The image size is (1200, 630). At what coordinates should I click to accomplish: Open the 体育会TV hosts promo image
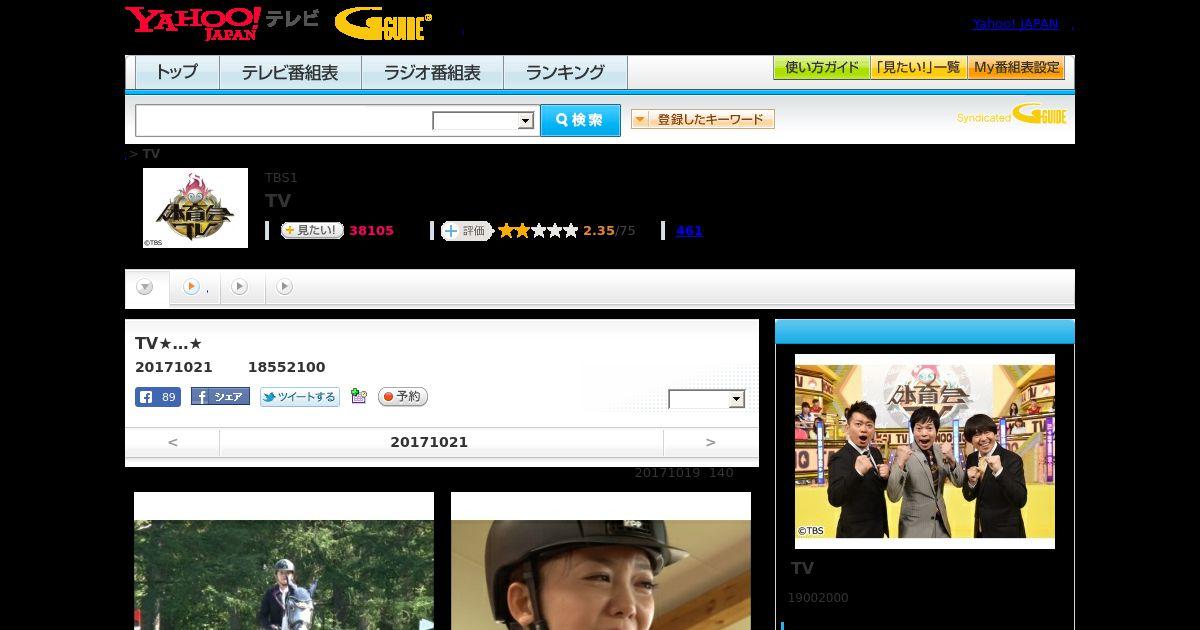tap(925, 451)
